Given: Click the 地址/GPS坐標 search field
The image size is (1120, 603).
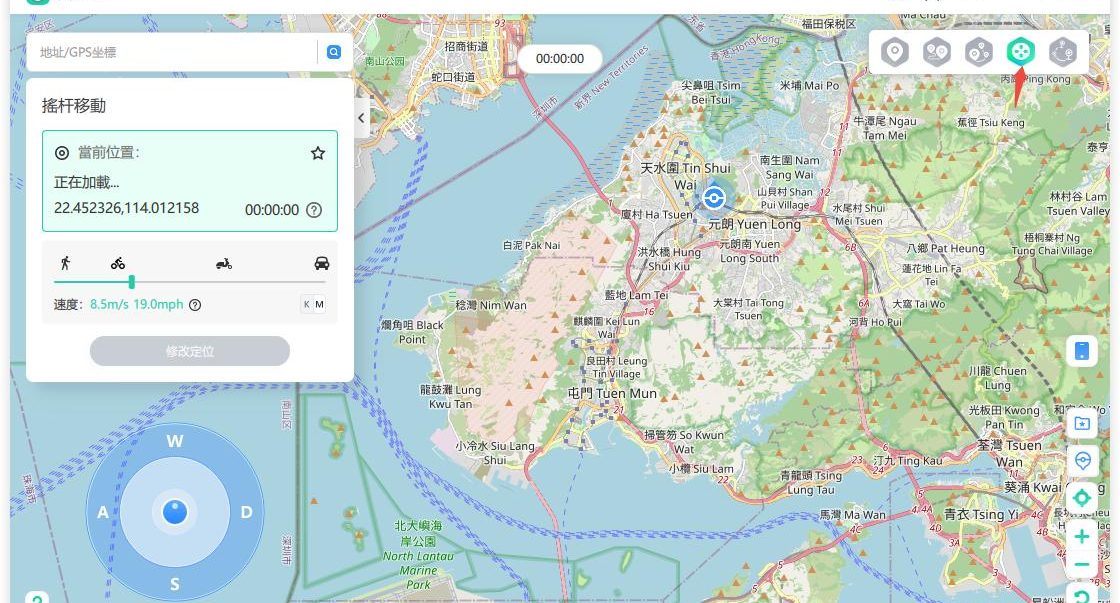Looking at the screenshot, I should 175,52.
